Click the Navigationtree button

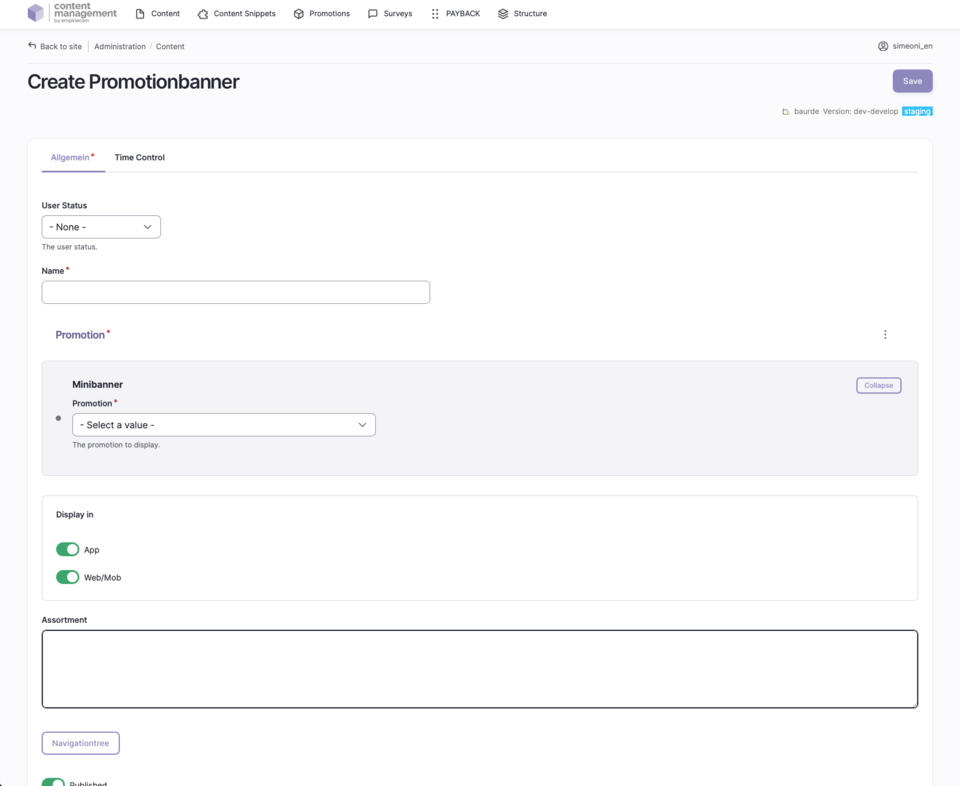click(80, 743)
